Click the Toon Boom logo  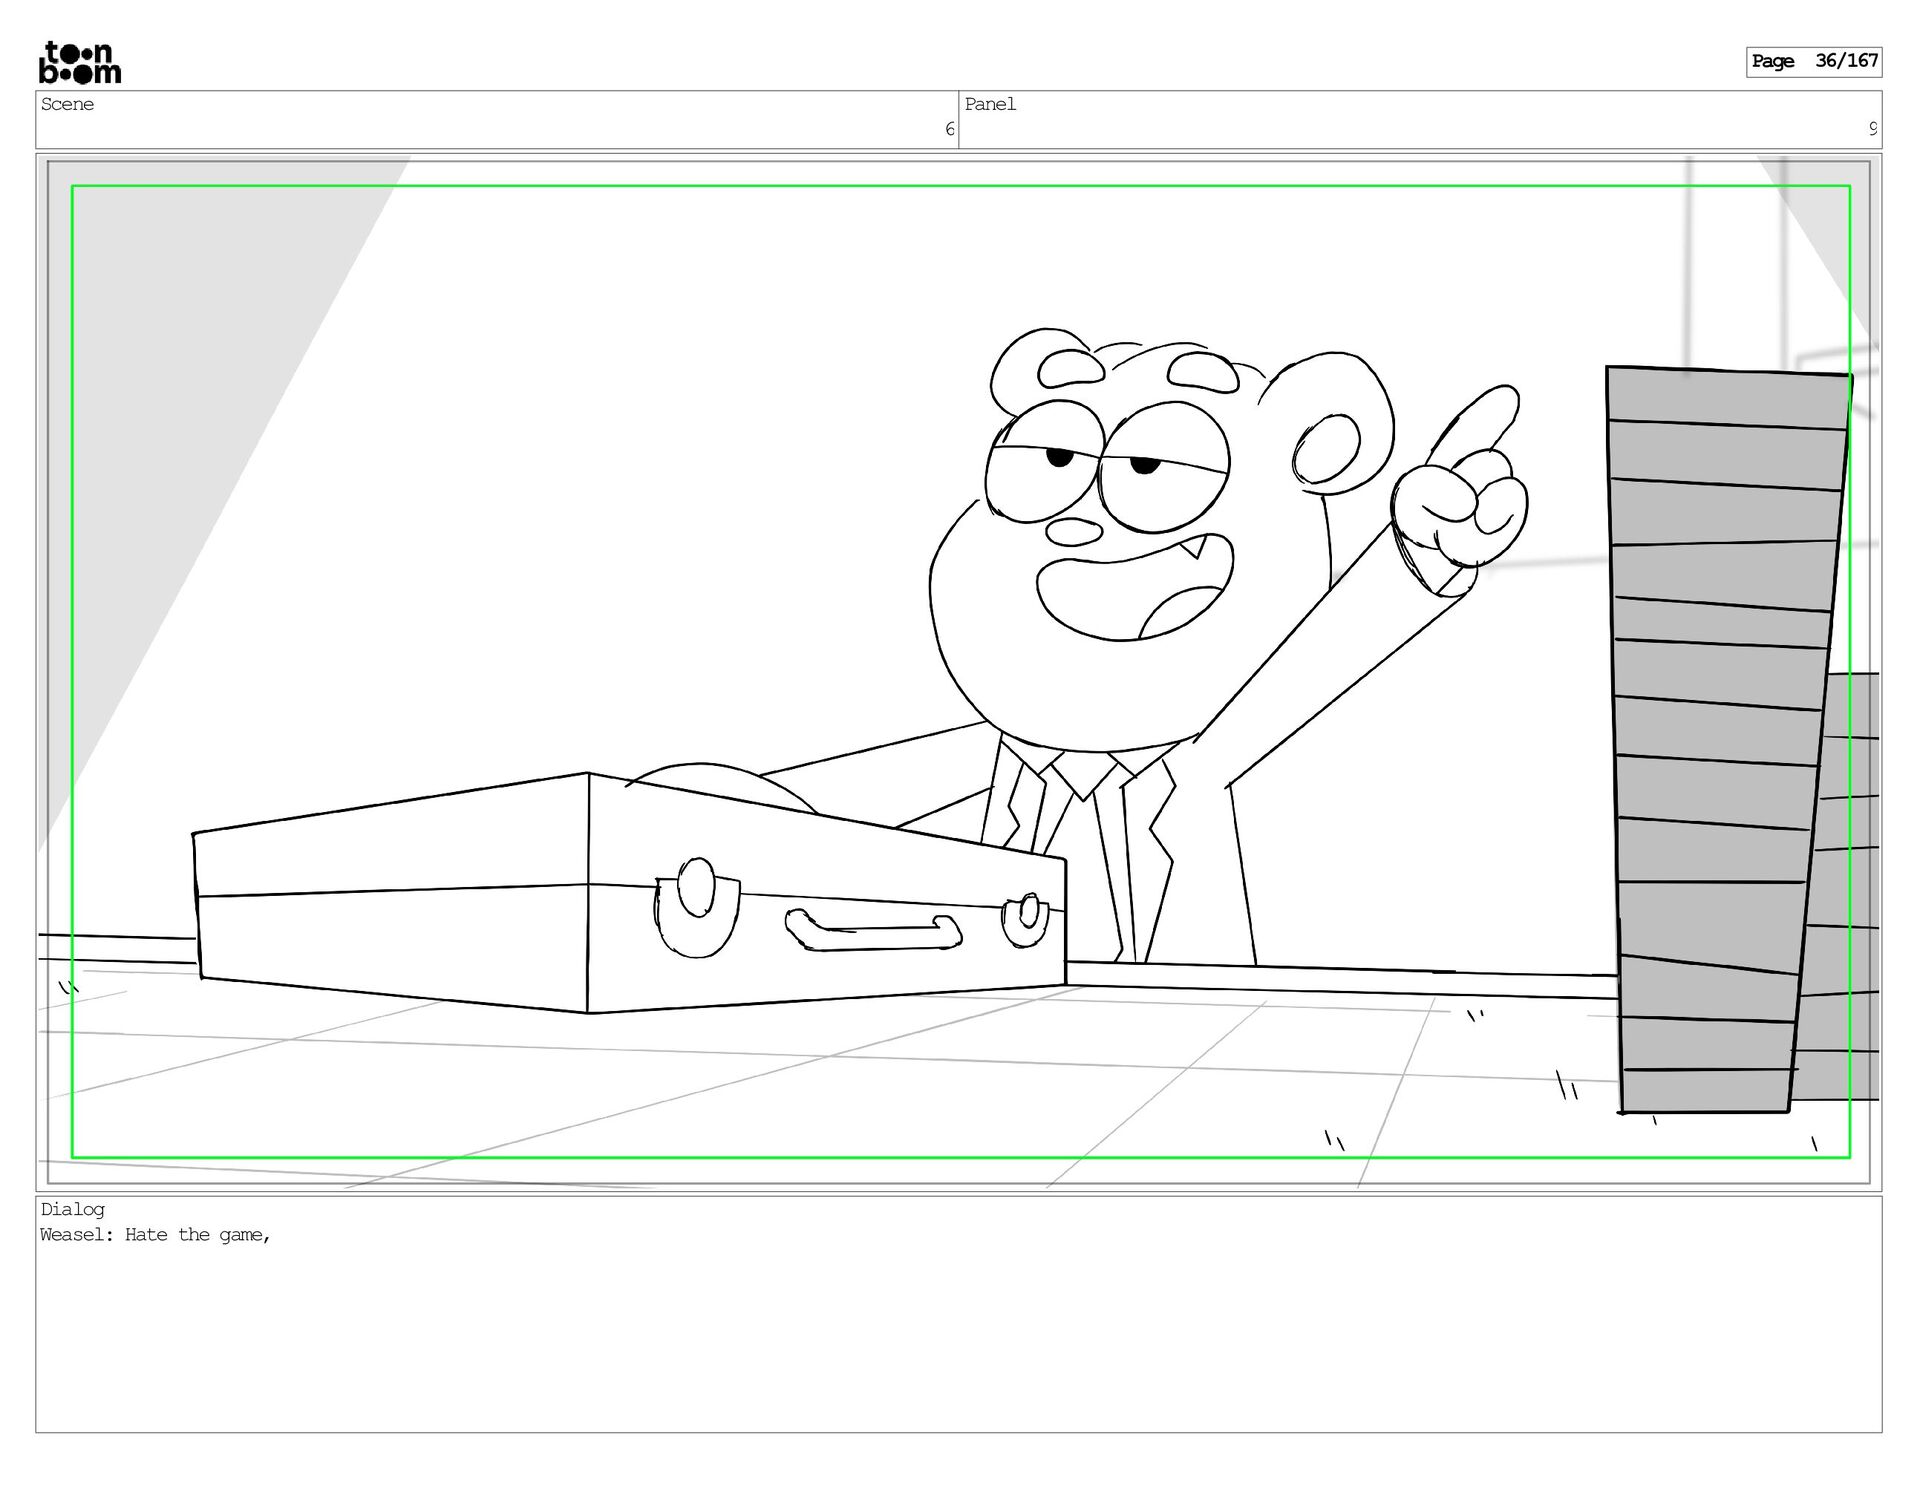(x=80, y=62)
